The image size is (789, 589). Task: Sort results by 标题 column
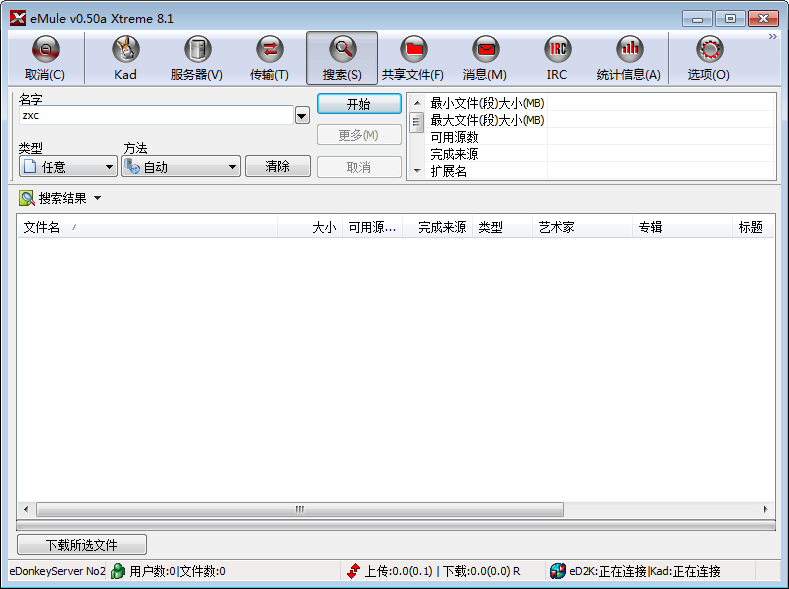(753, 227)
